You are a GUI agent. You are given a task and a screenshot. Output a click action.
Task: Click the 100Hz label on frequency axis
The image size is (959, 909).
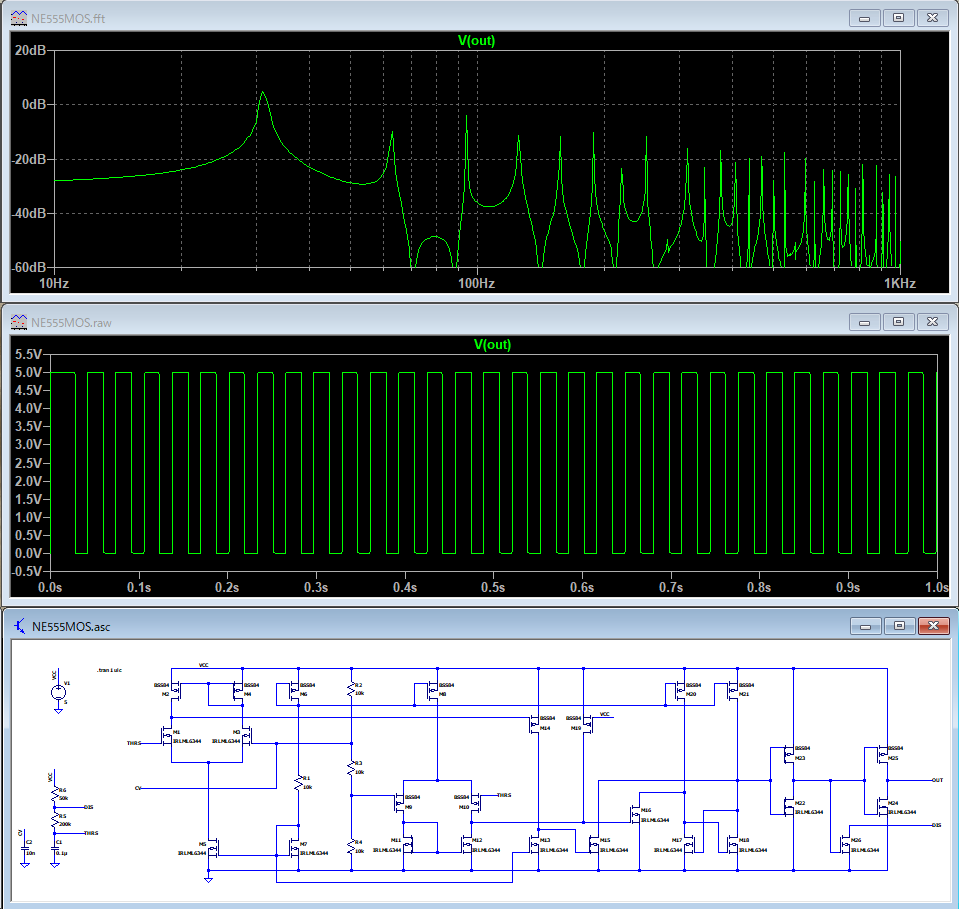[476, 284]
